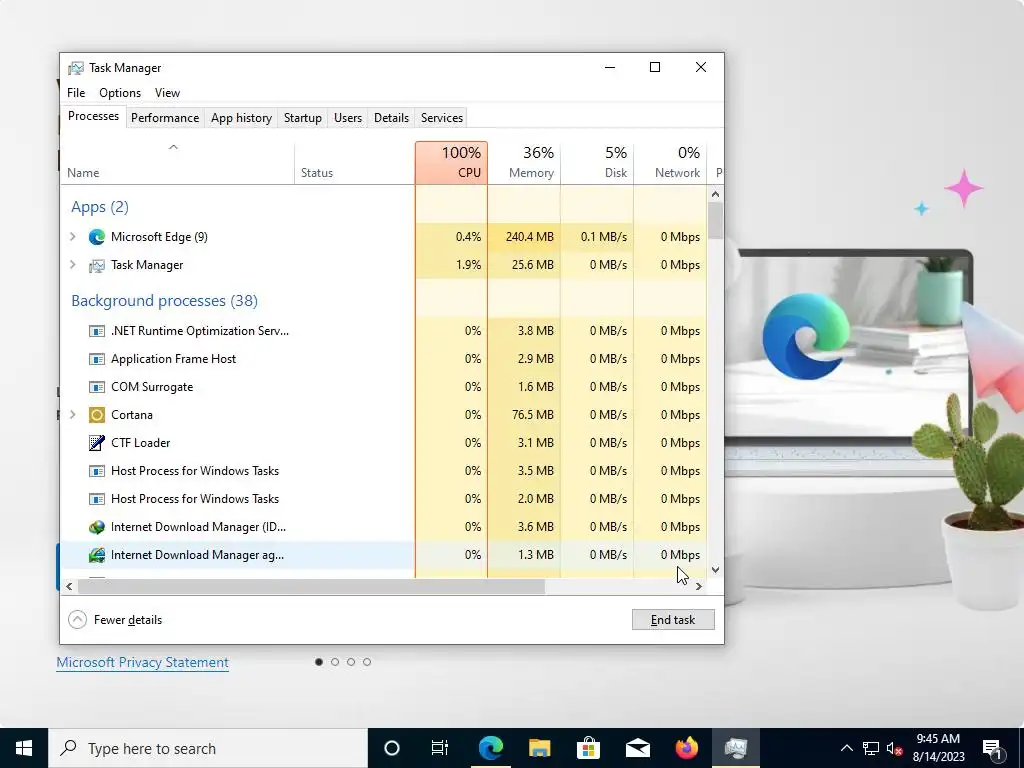Image resolution: width=1024 pixels, height=768 pixels.
Task: Click the Task Manager title bar icon
Action: pyautogui.click(x=76, y=68)
